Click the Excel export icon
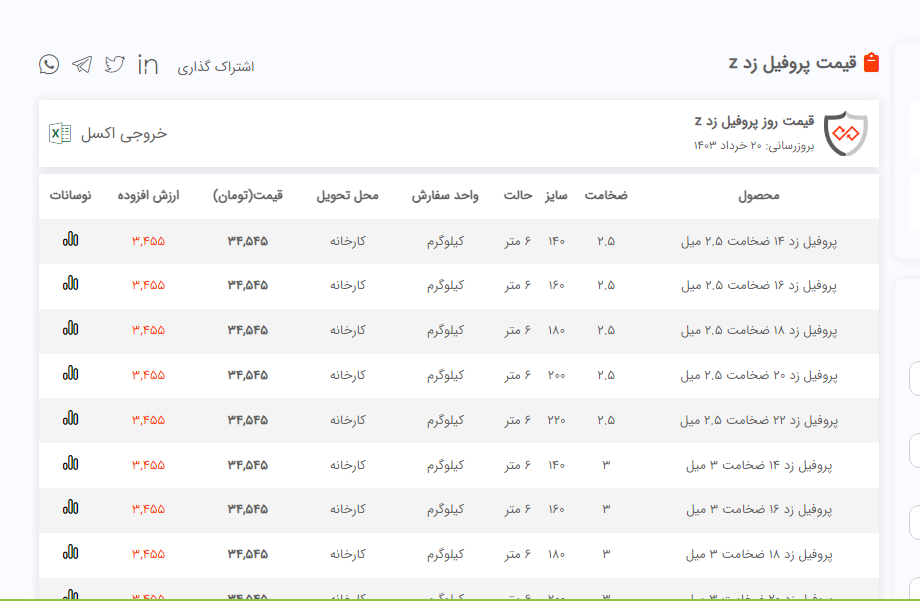 60,133
